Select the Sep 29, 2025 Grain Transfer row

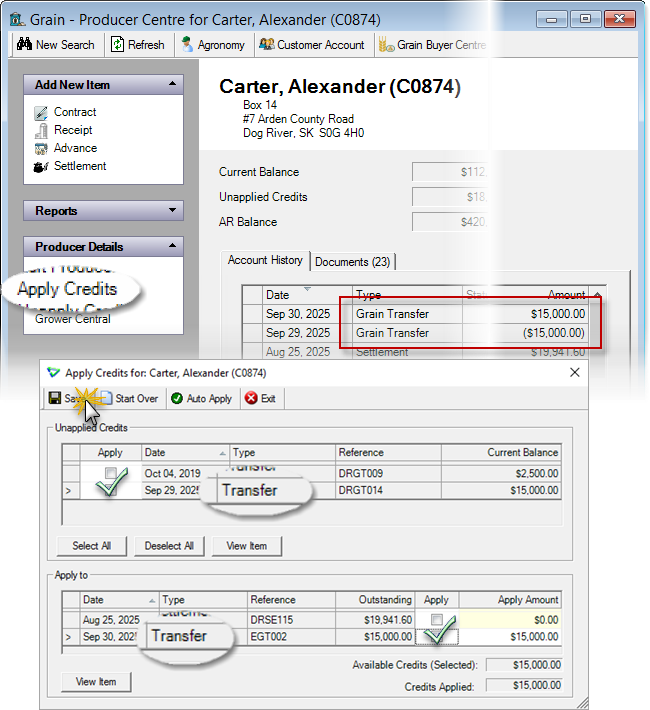point(416,333)
